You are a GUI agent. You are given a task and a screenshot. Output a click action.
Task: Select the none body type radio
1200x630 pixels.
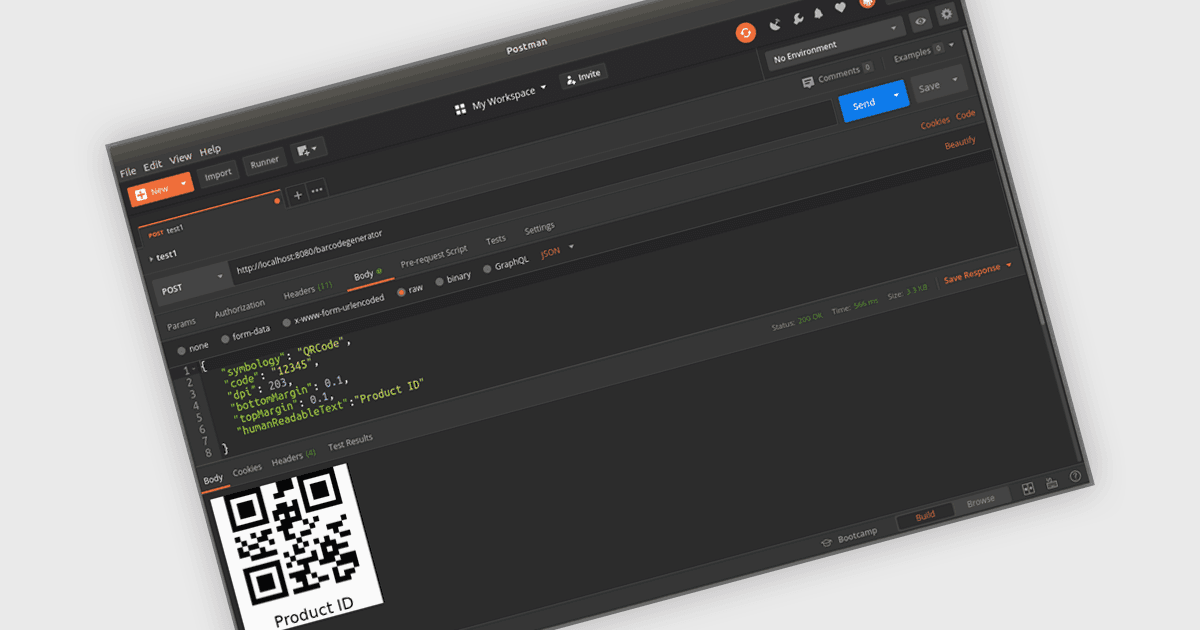point(181,351)
